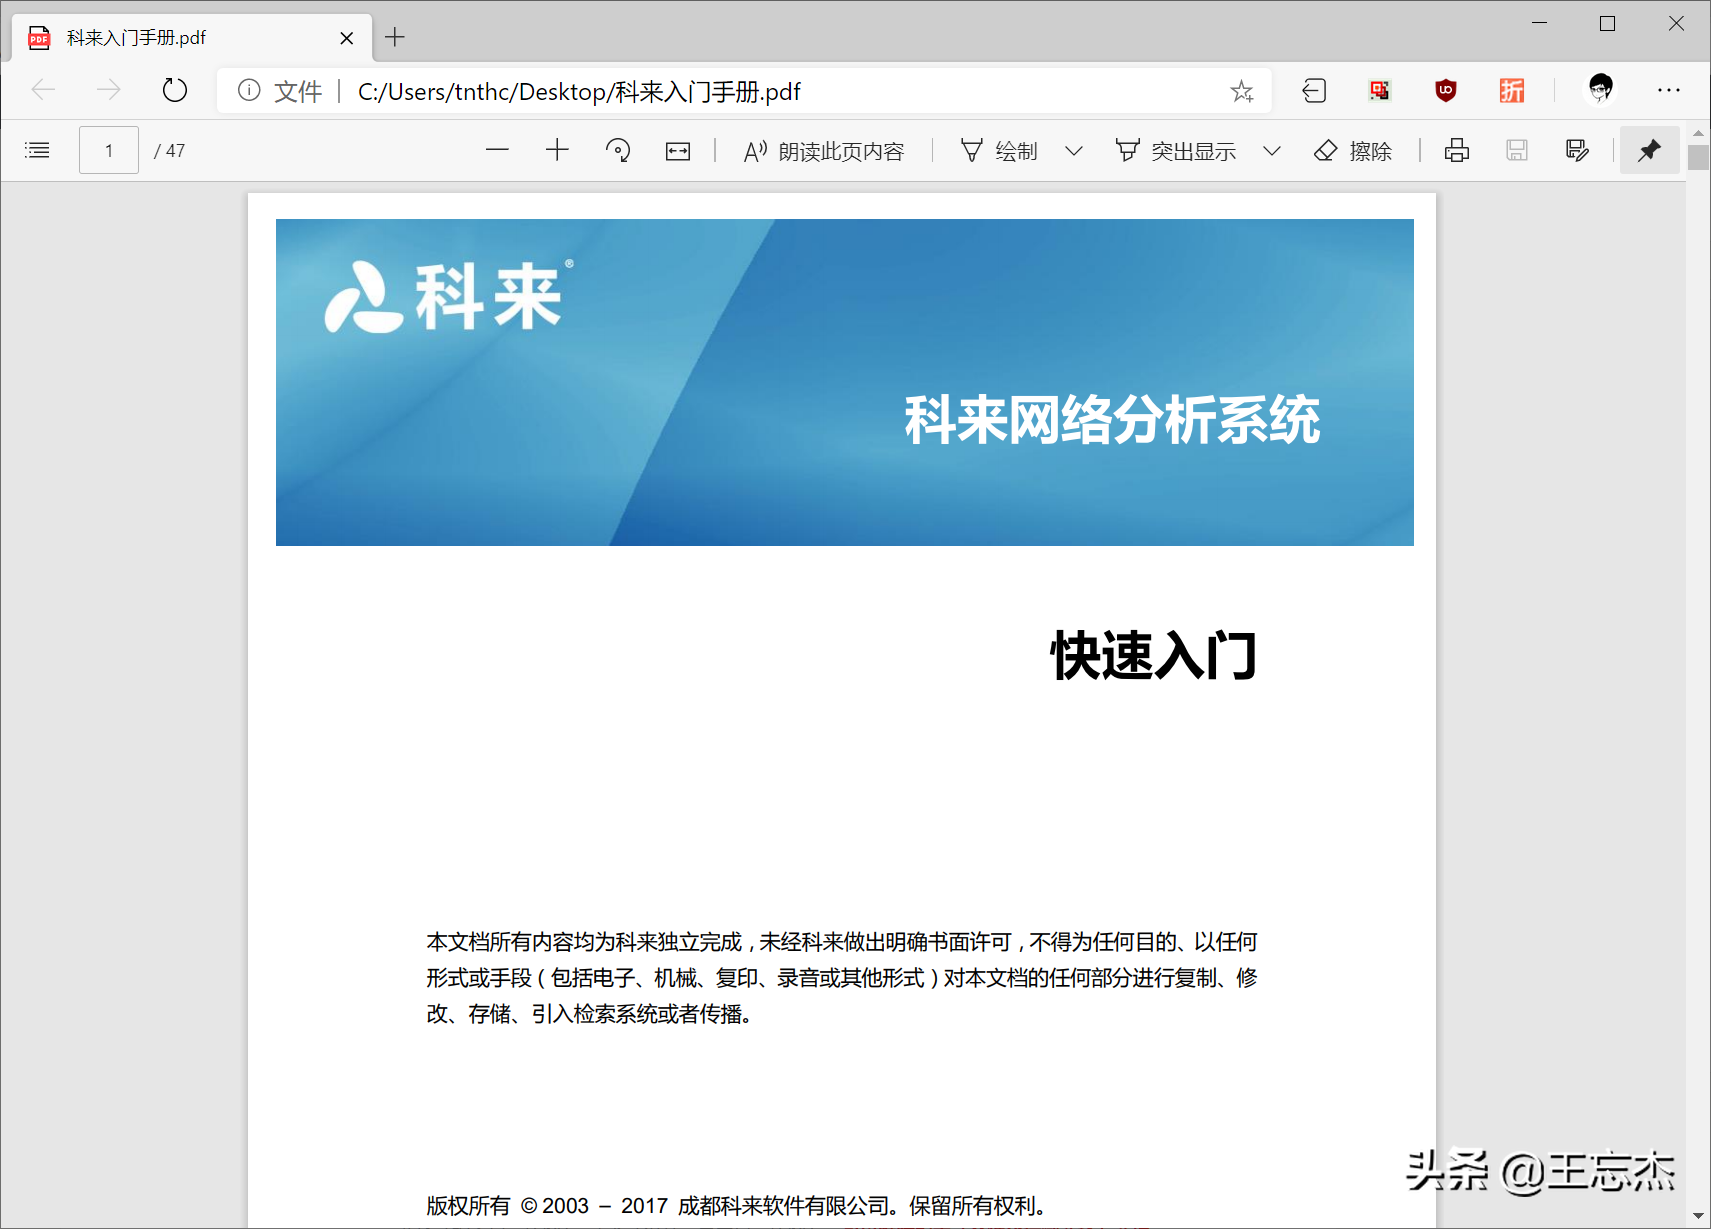Click the save disk icon

pyautogui.click(x=1517, y=150)
